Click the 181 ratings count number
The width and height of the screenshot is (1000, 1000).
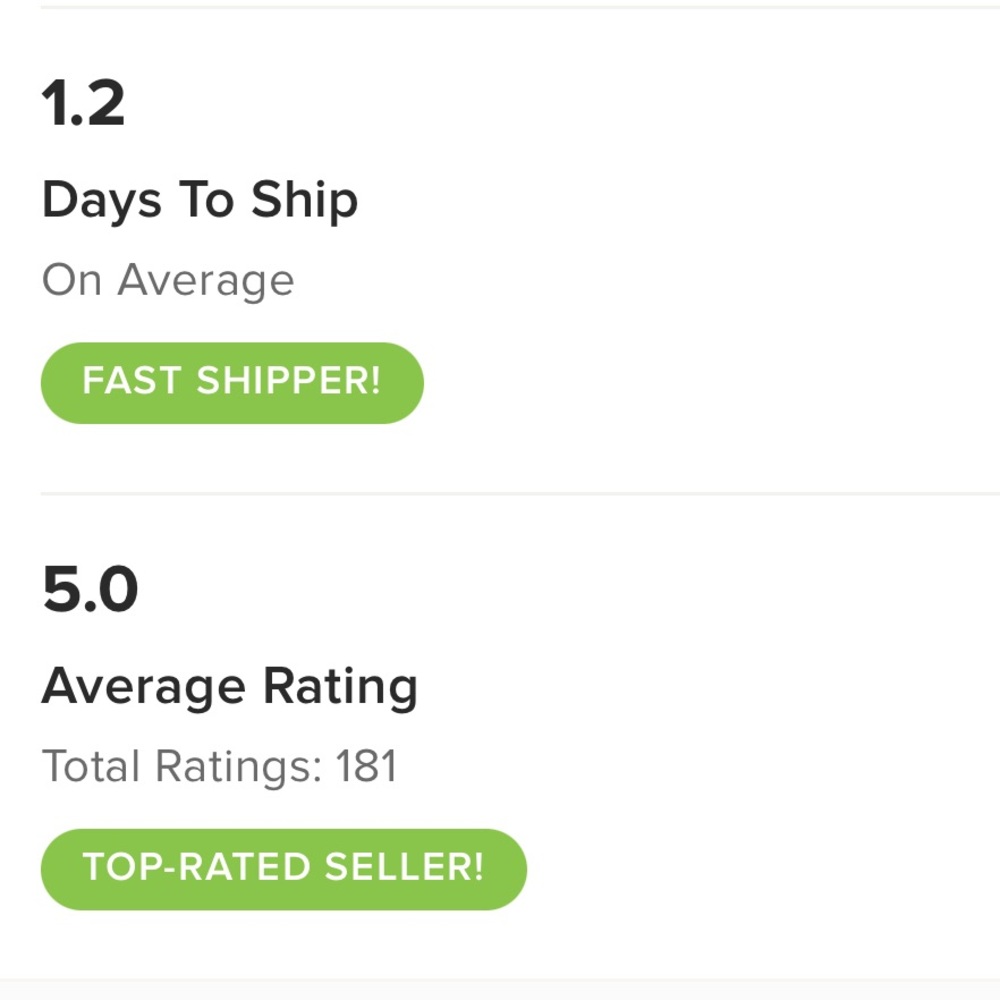click(366, 767)
